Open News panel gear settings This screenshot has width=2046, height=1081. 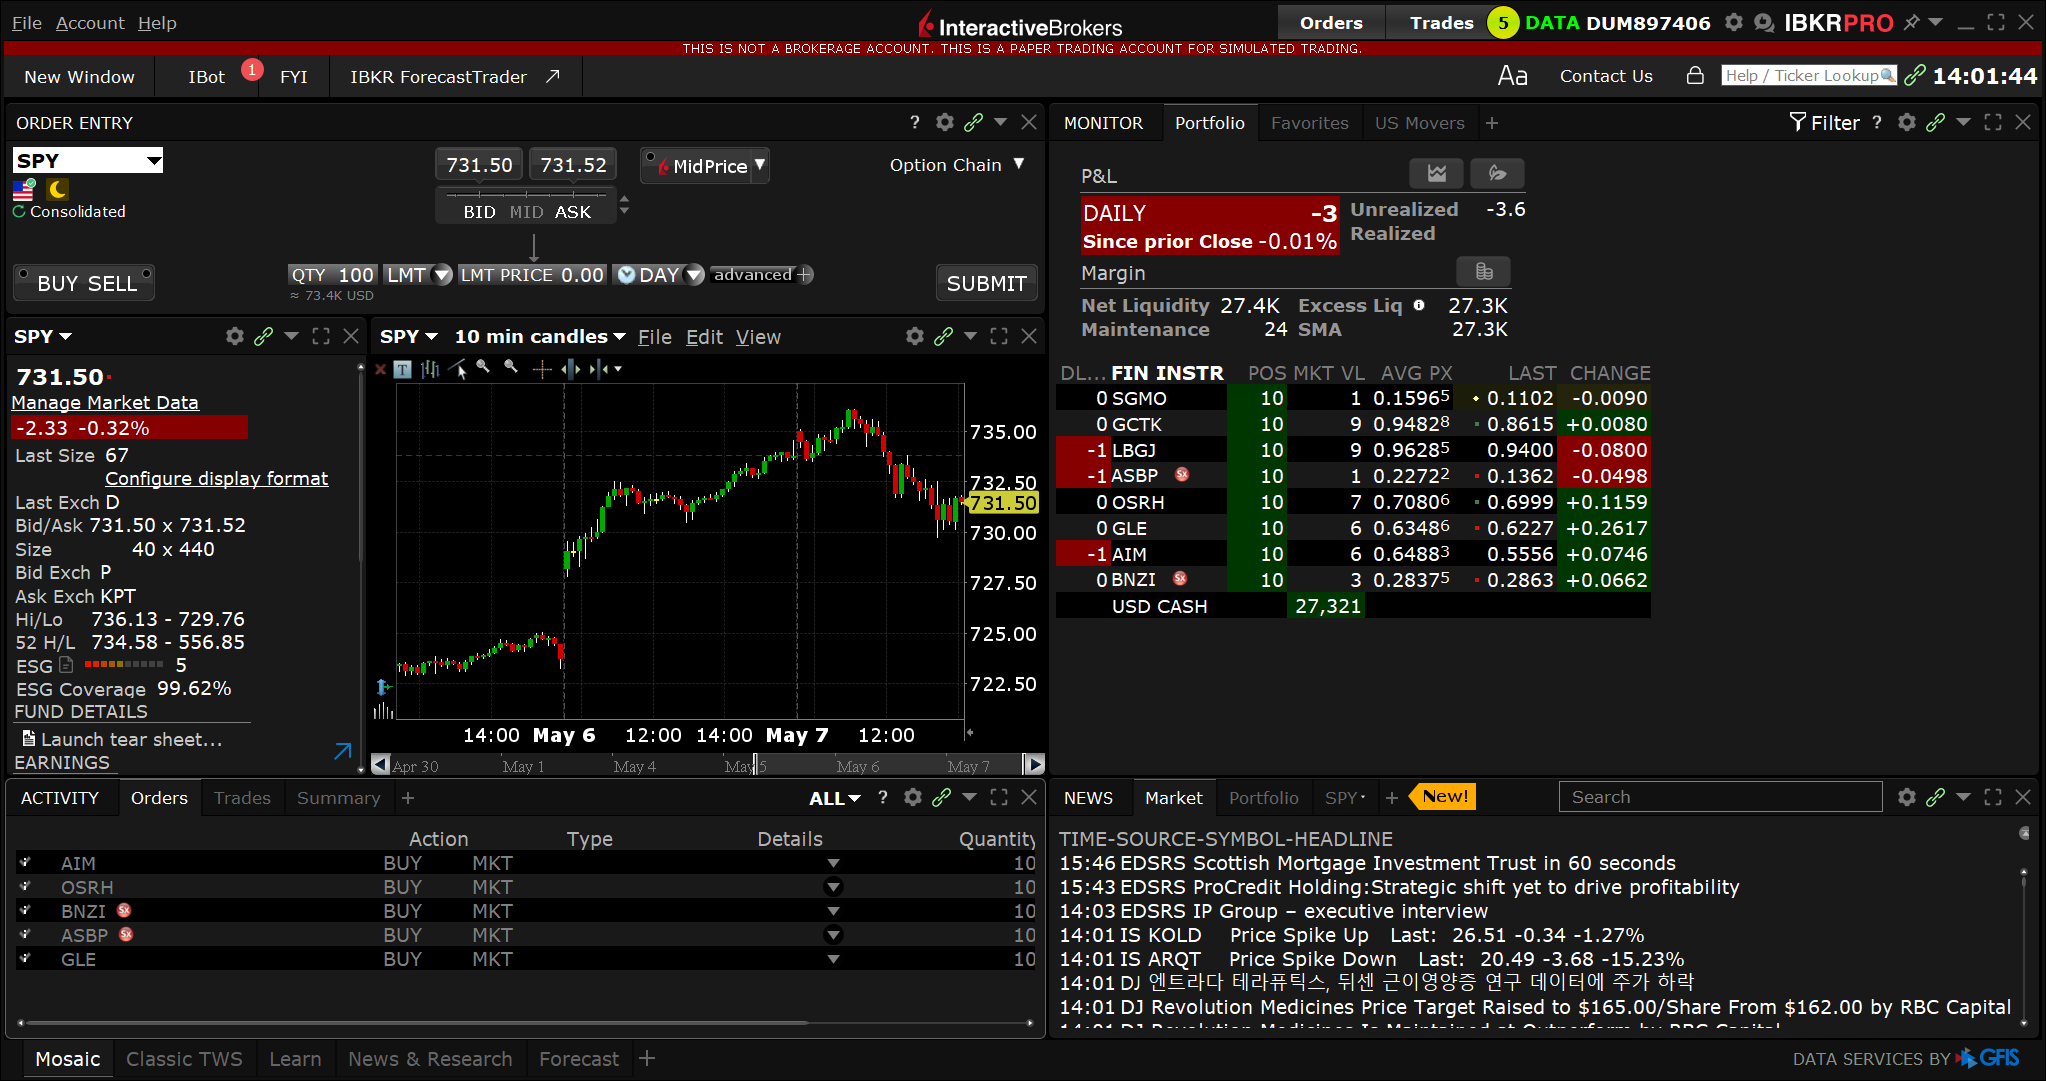tap(1906, 797)
